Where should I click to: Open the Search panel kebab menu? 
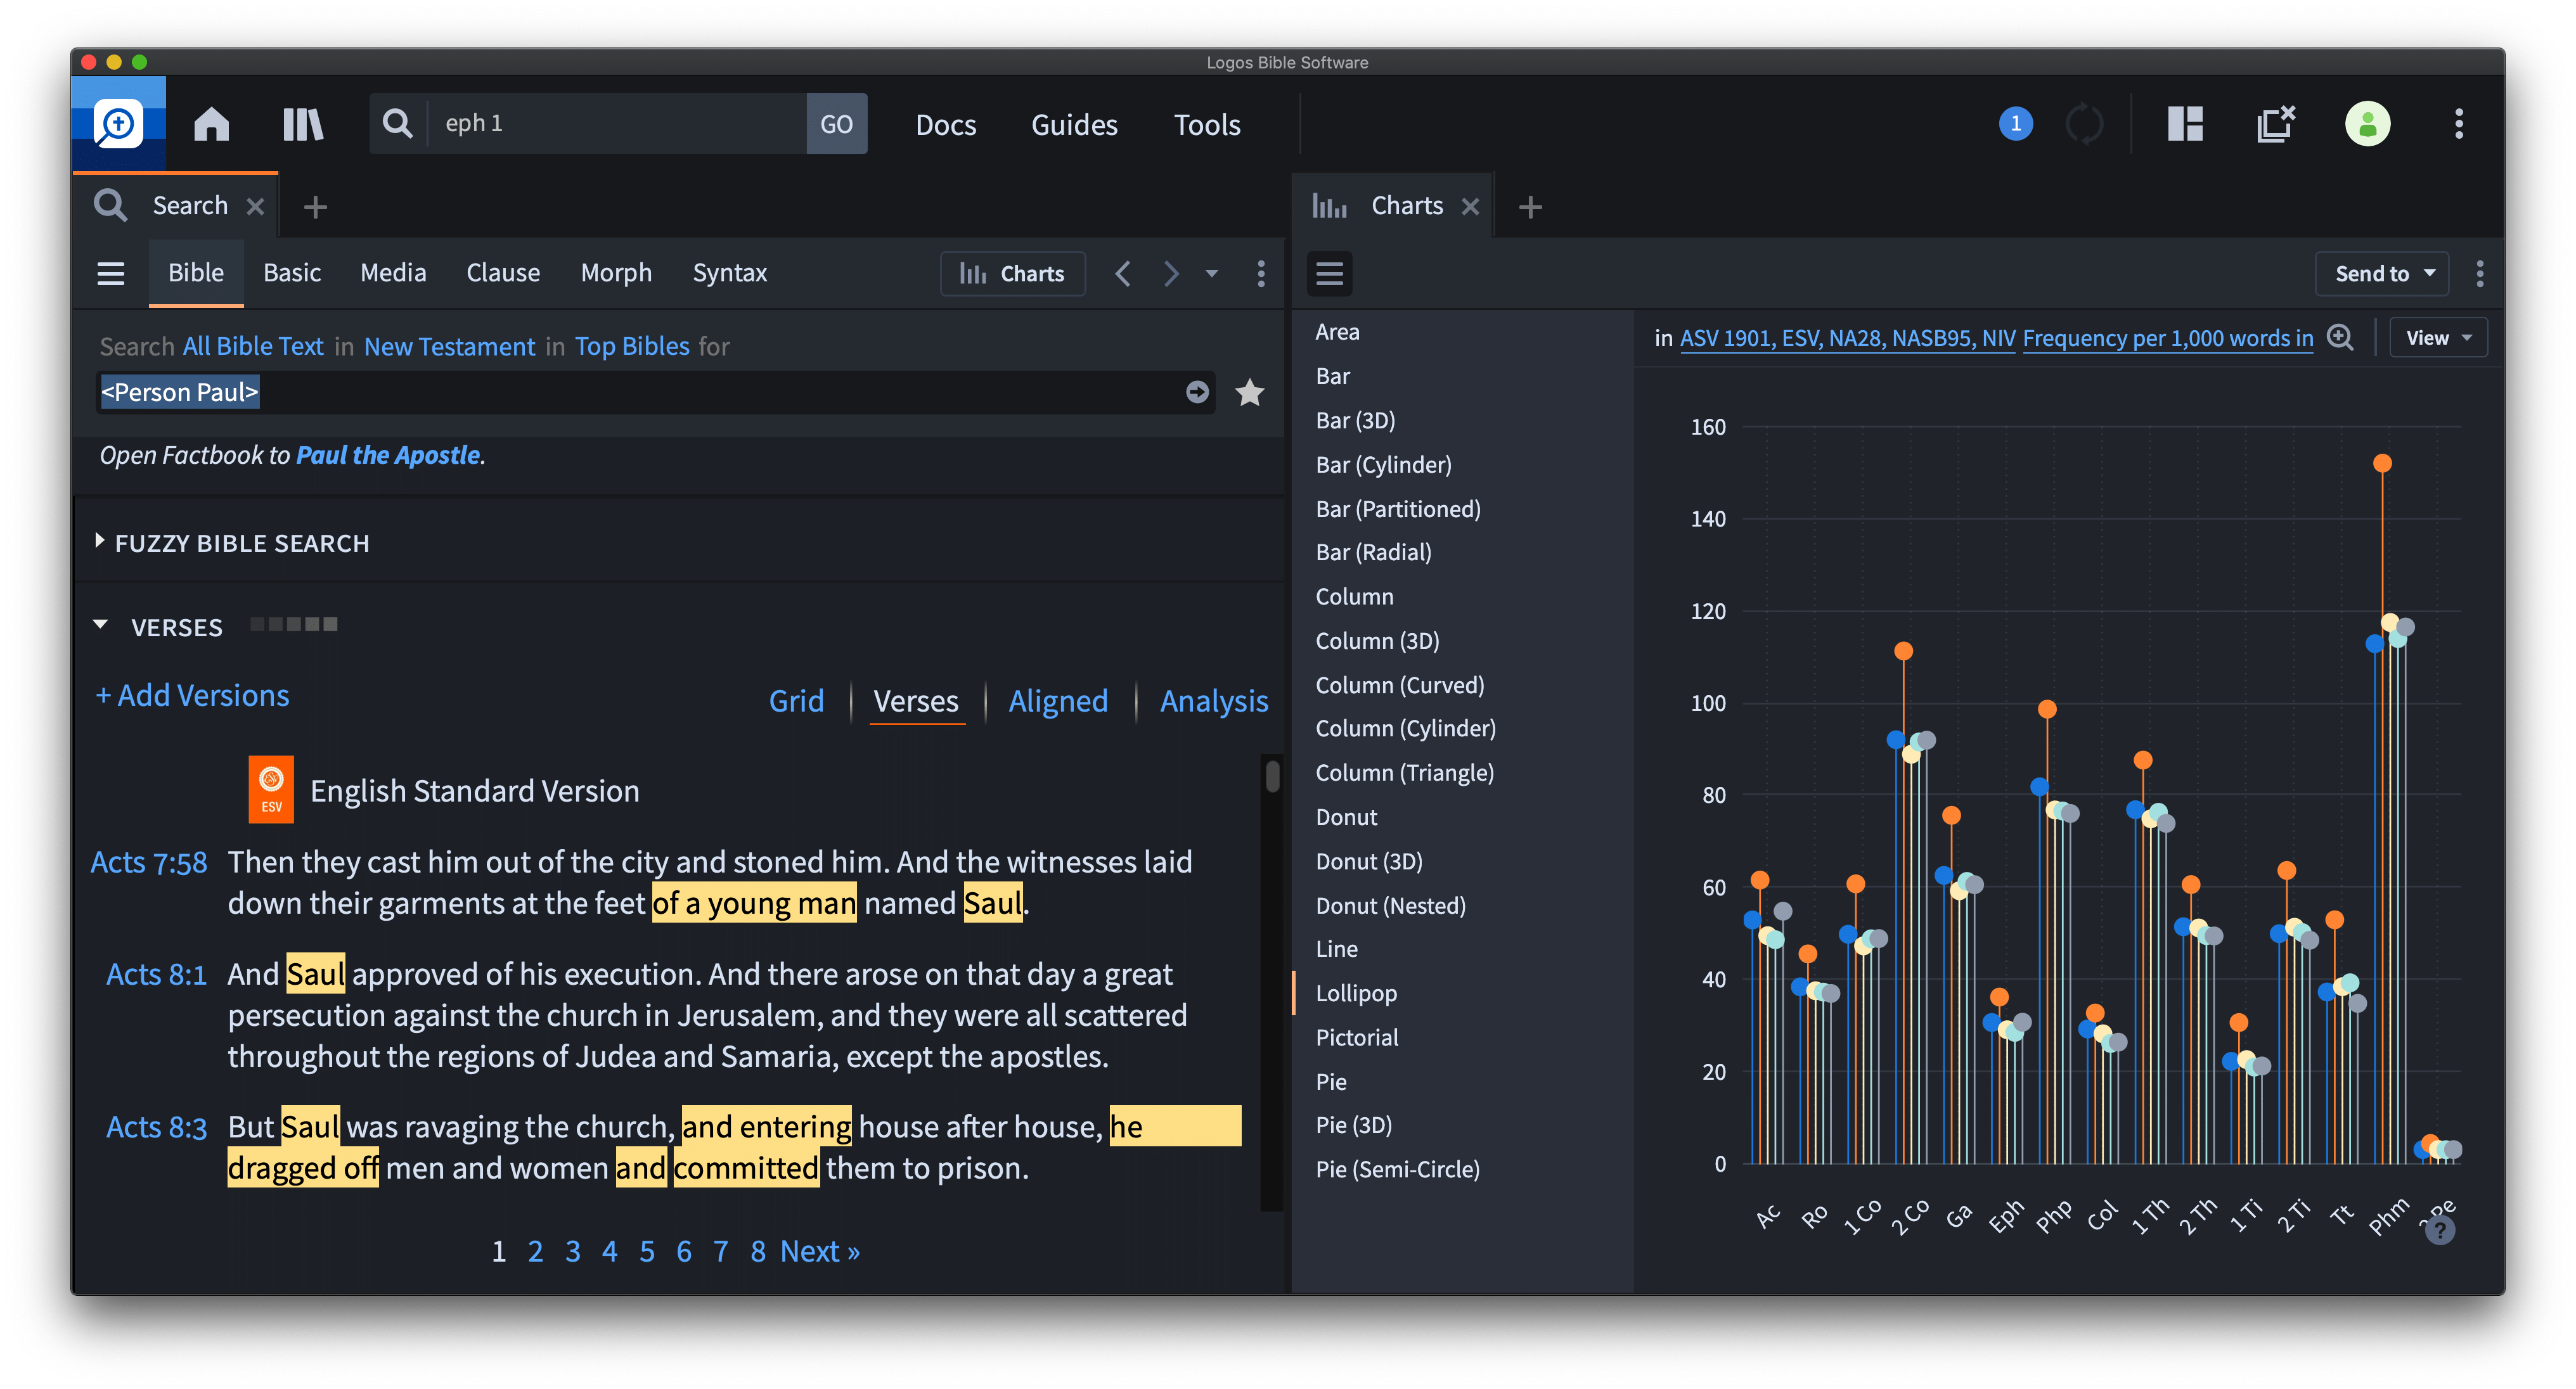(x=1260, y=273)
